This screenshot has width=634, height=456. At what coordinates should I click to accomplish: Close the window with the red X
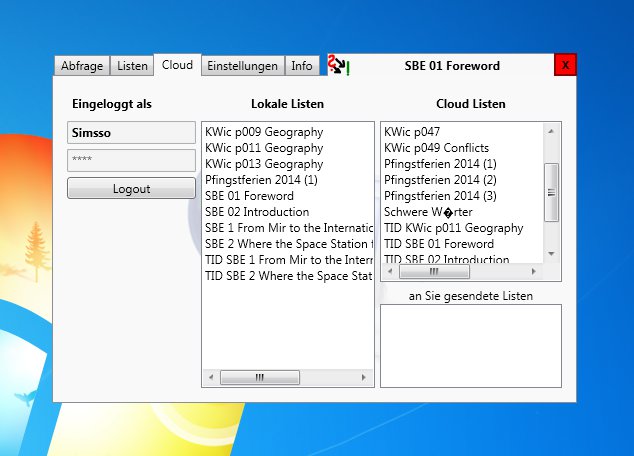565,65
